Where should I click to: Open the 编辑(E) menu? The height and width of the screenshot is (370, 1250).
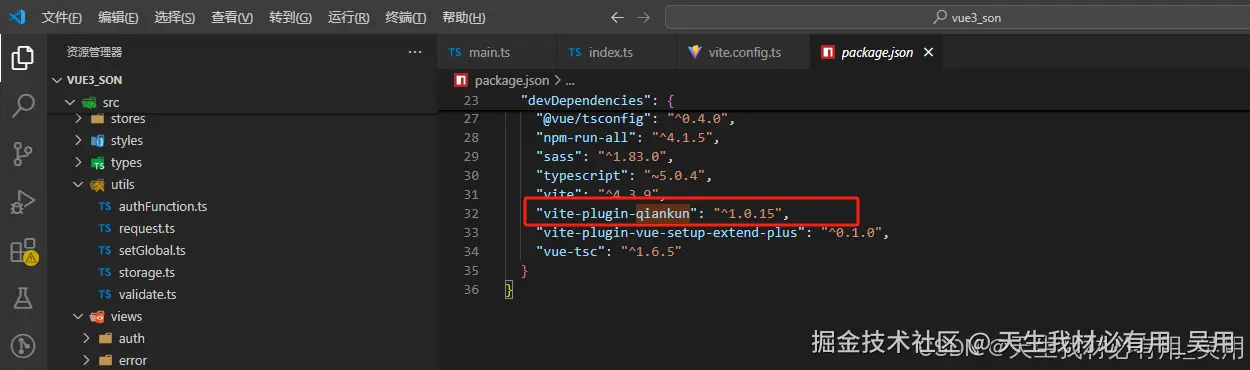pos(119,18)
